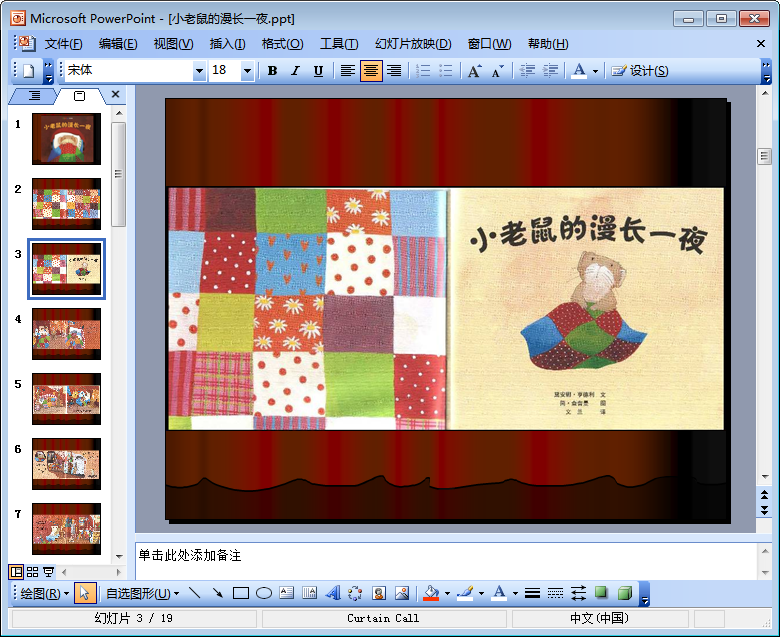Align text left

(348, 71)
